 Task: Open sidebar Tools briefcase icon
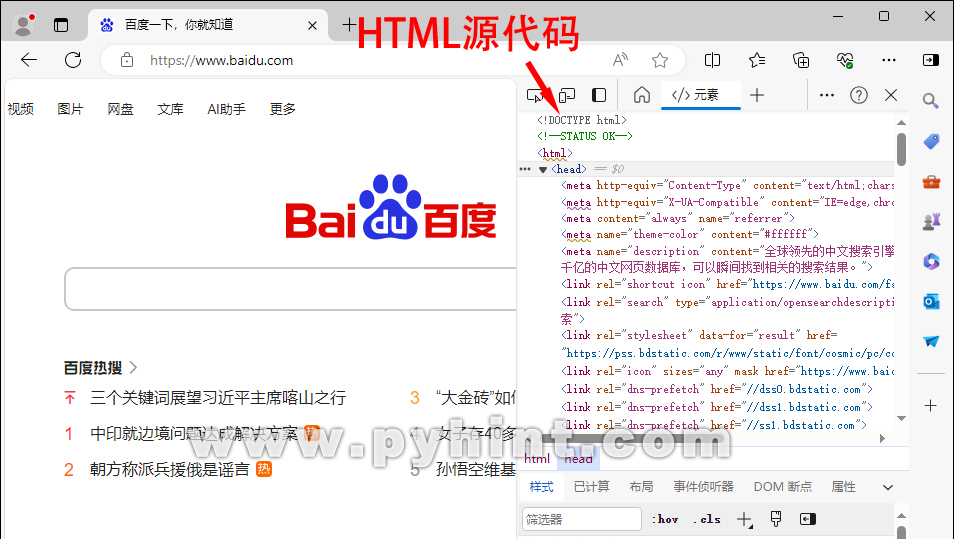click(931, 181)
